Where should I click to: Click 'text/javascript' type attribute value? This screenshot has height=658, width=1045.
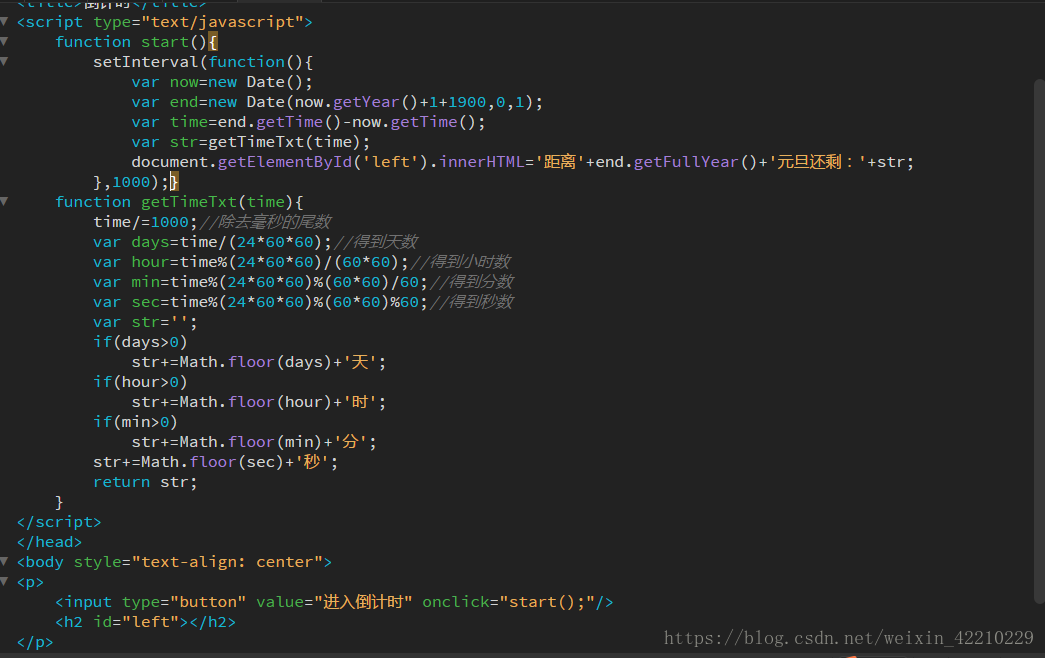tap(223, 22)
